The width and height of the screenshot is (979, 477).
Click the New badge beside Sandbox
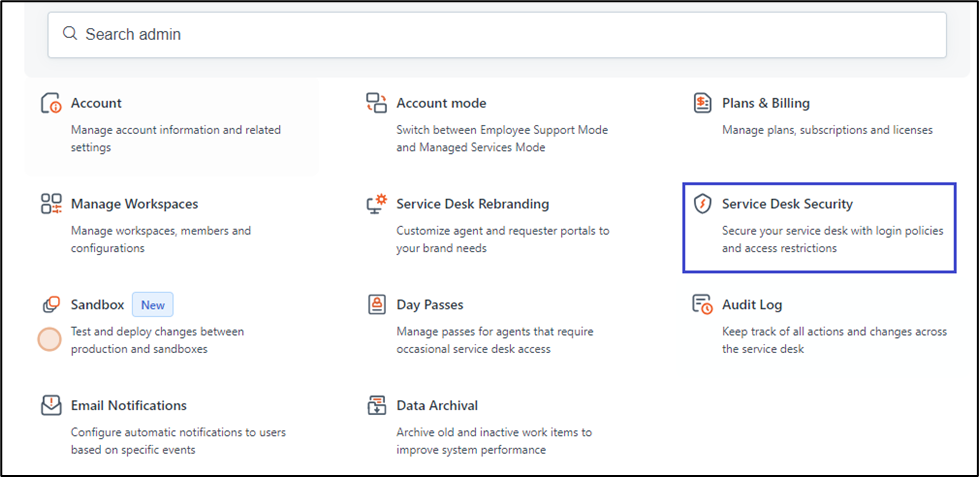pos(153,305)
